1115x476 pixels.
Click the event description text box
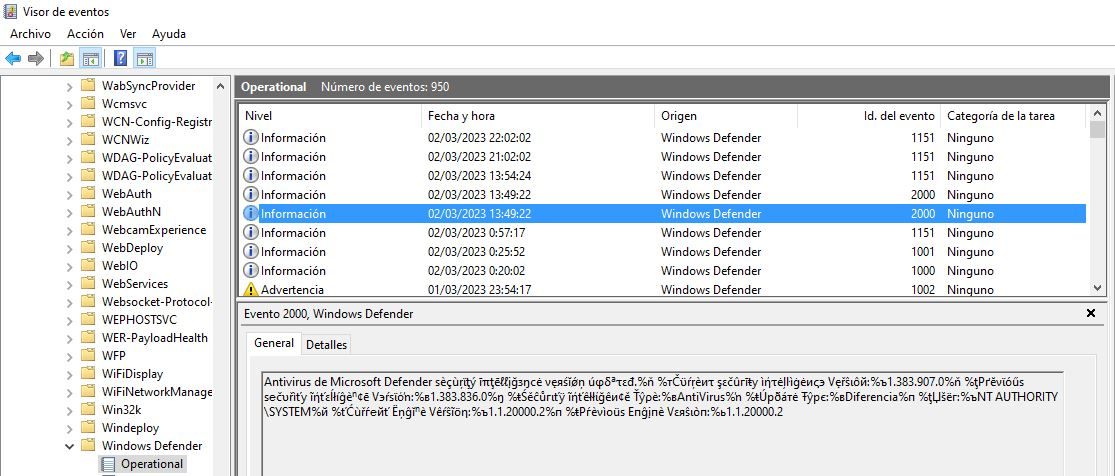tap(662, 423)
